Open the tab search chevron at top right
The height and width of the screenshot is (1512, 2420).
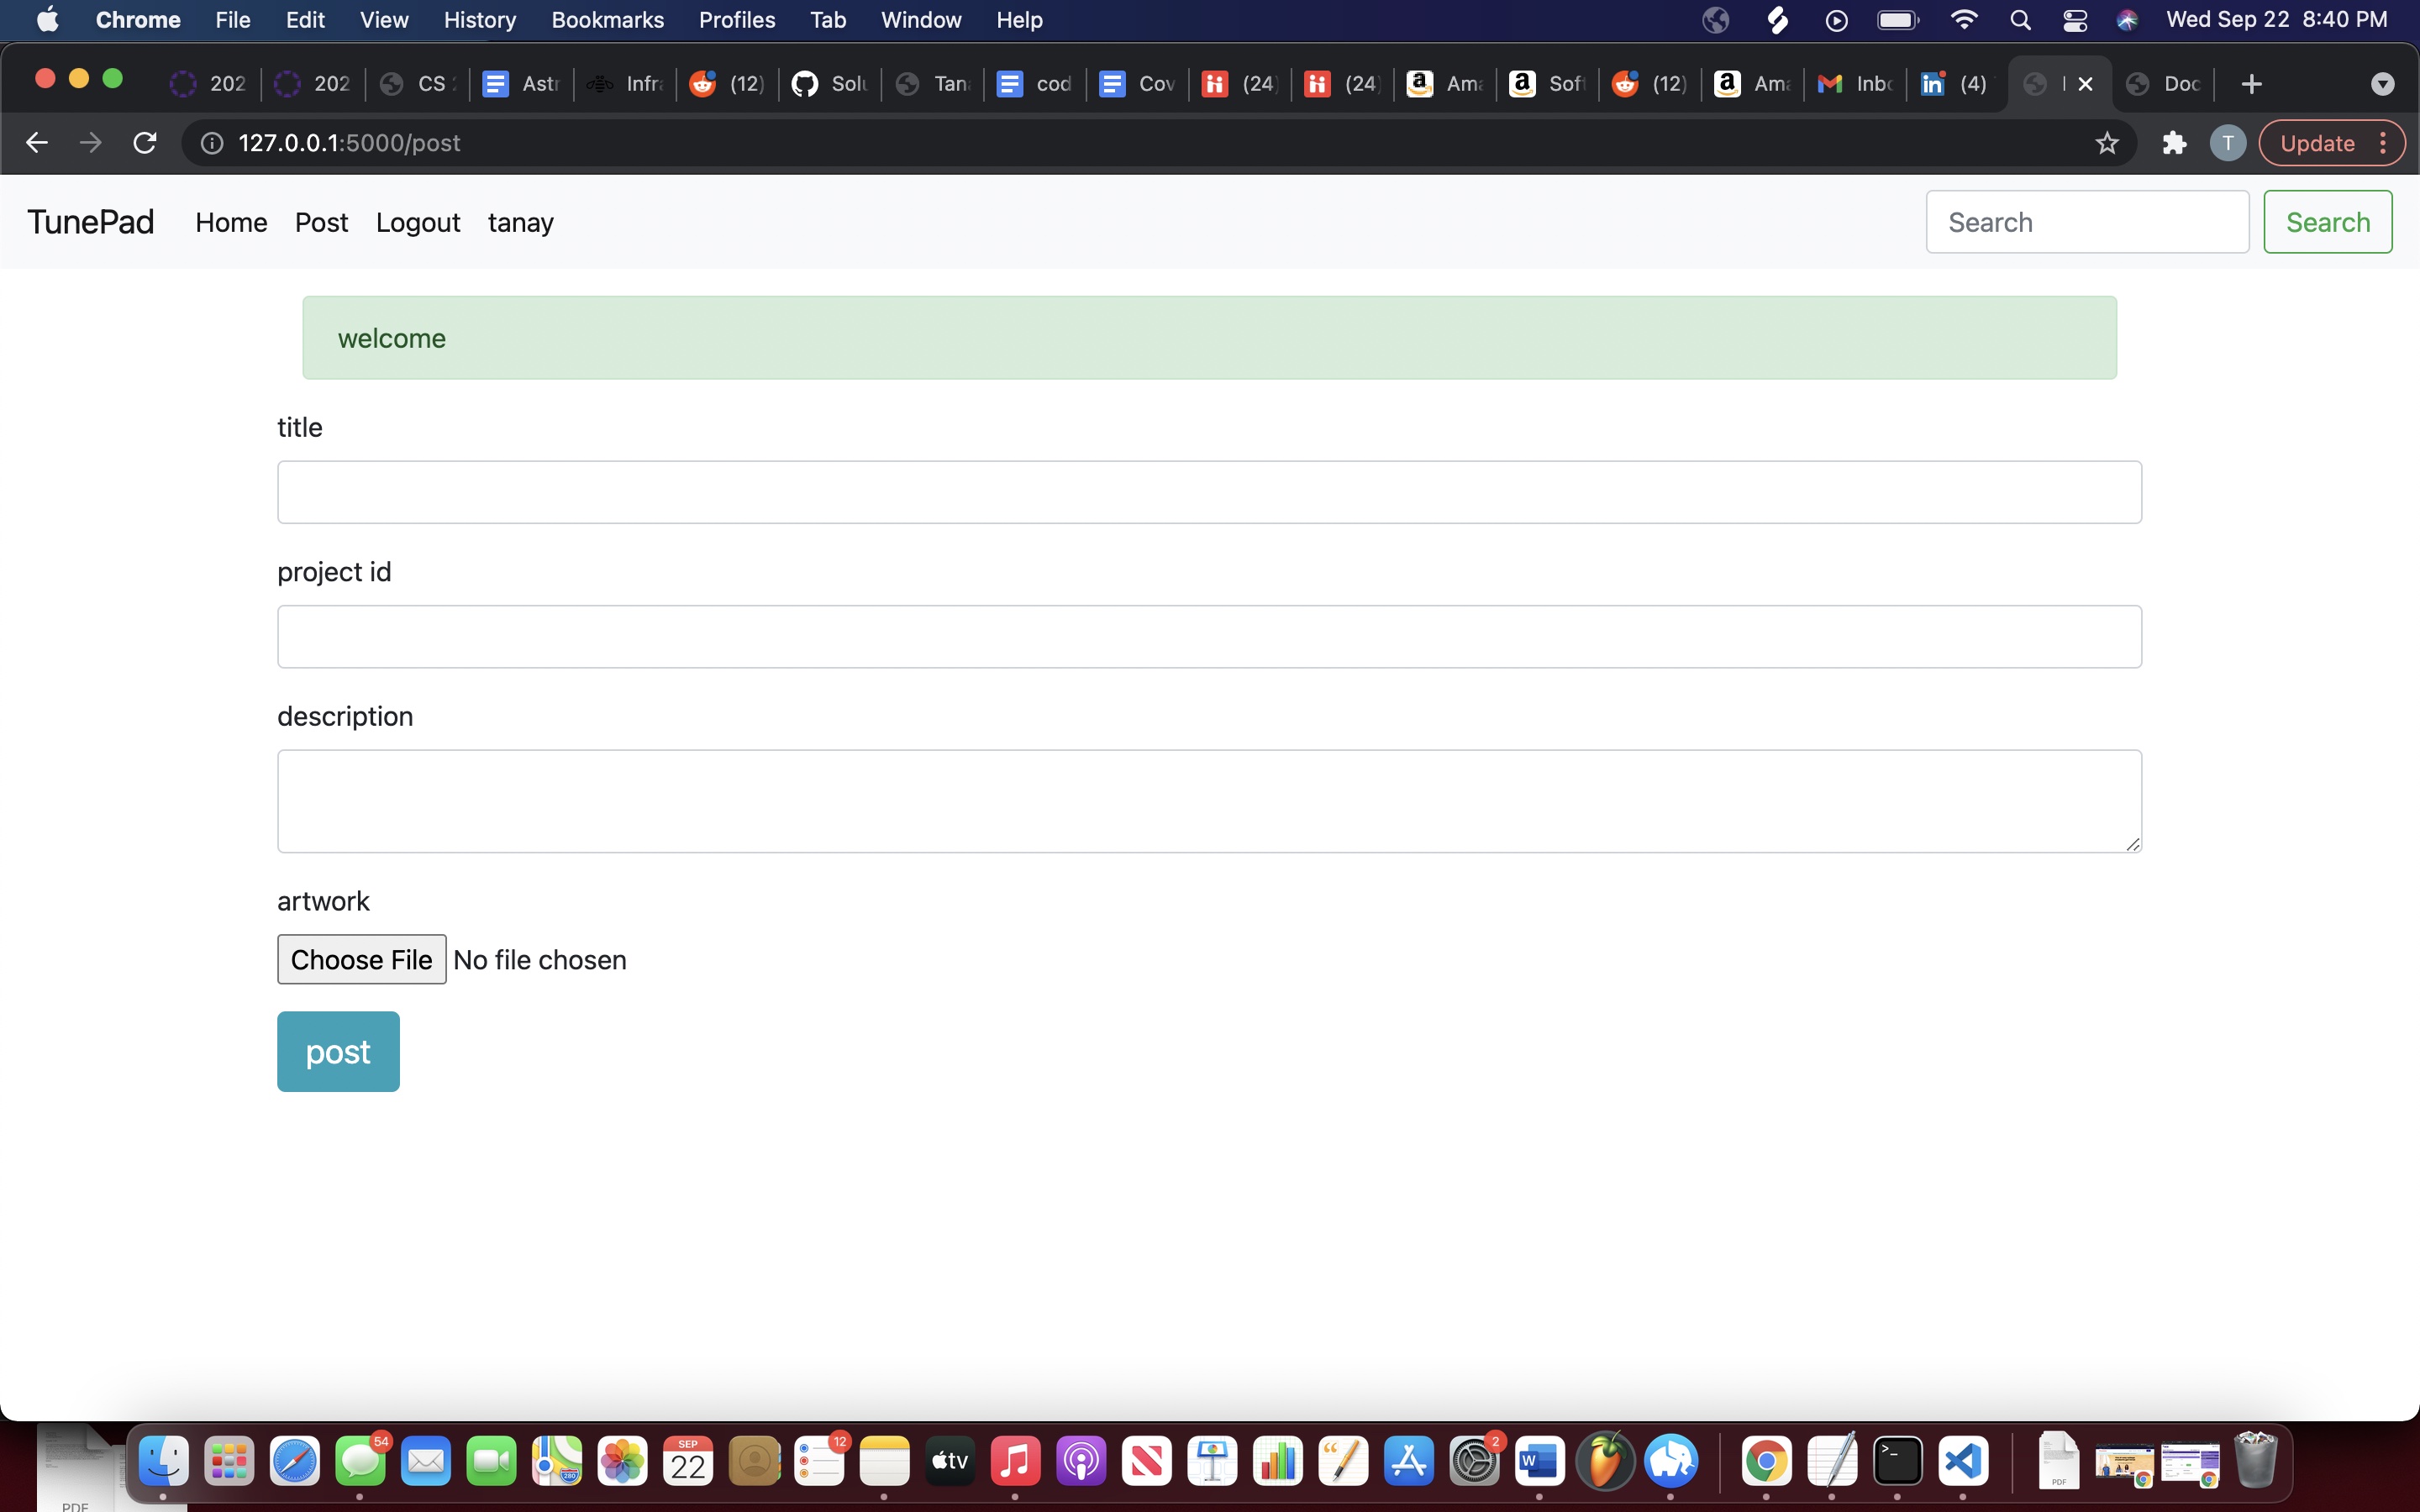tap(2382, 84)
